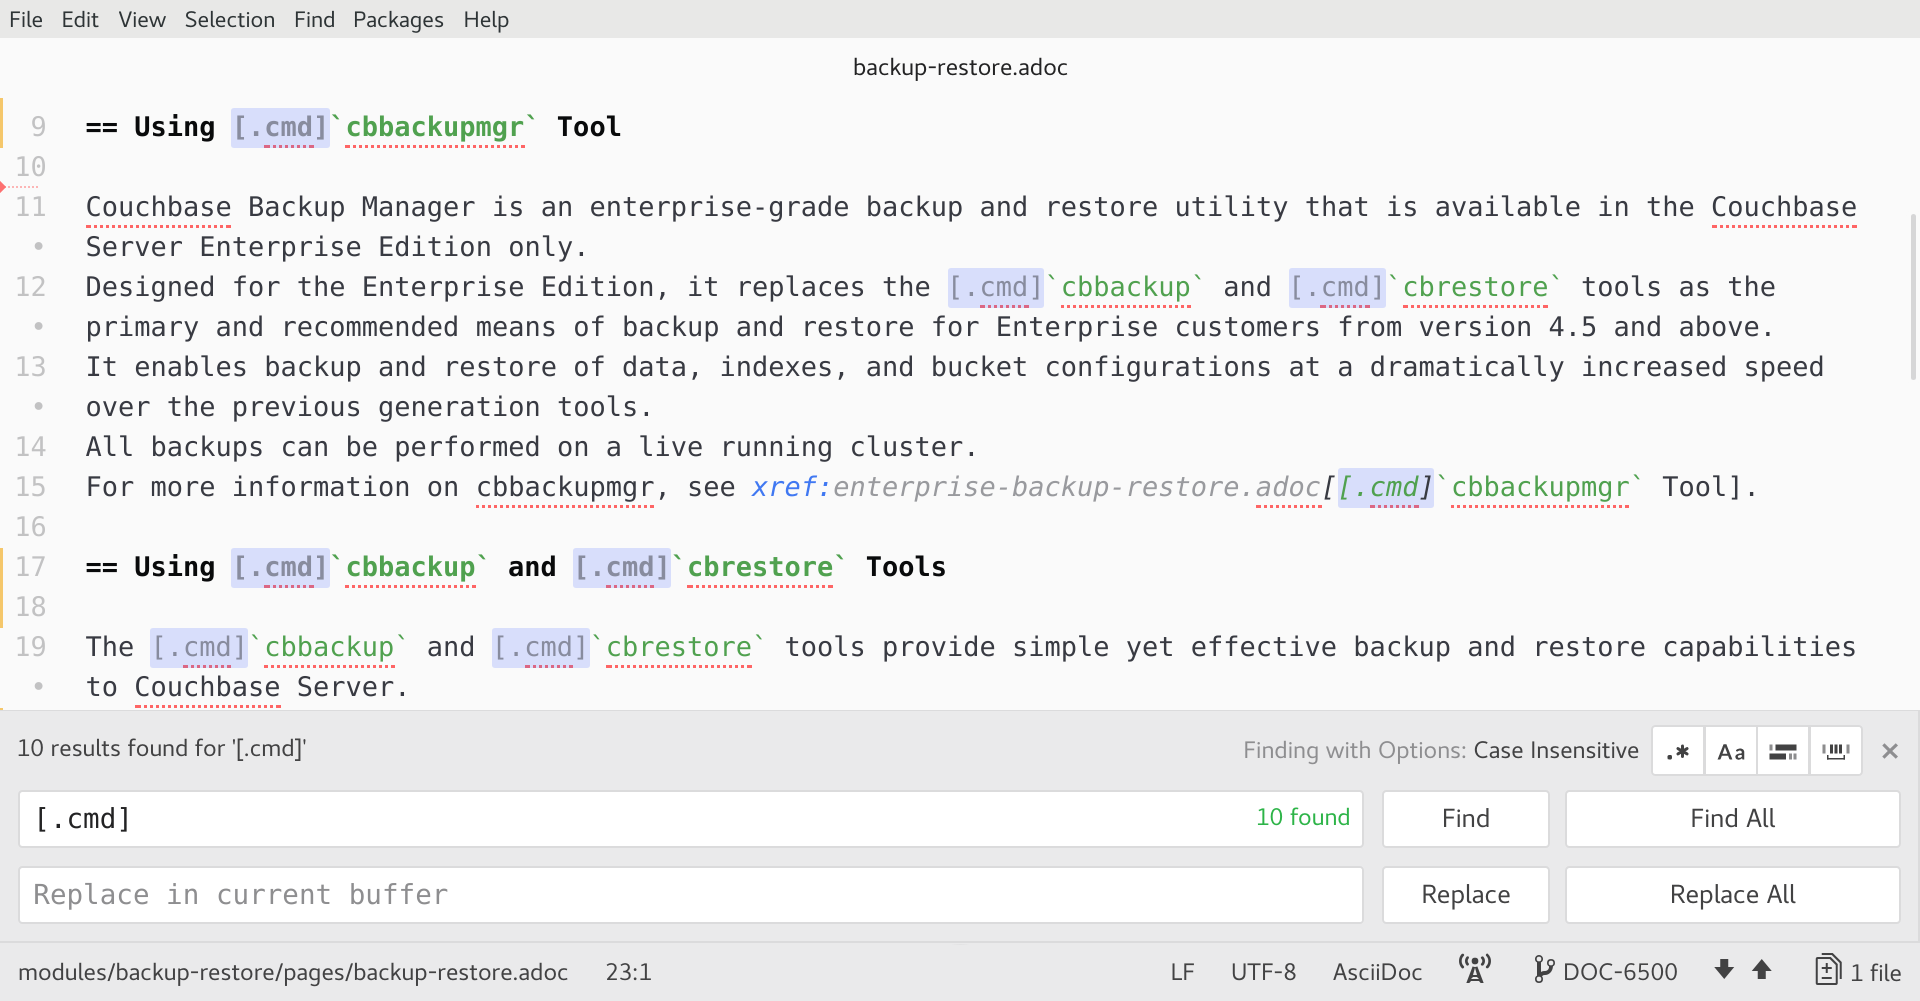Click the Find All button
The height and width of the screenshot is (1001, 1920).
click(x=1732, y=819)
